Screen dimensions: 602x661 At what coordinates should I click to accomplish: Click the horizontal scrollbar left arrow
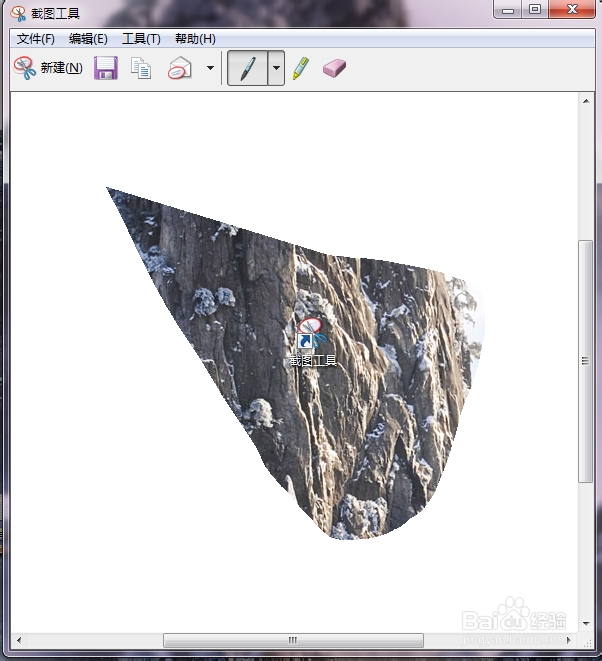pyautogui.click(x=19, y=640)
